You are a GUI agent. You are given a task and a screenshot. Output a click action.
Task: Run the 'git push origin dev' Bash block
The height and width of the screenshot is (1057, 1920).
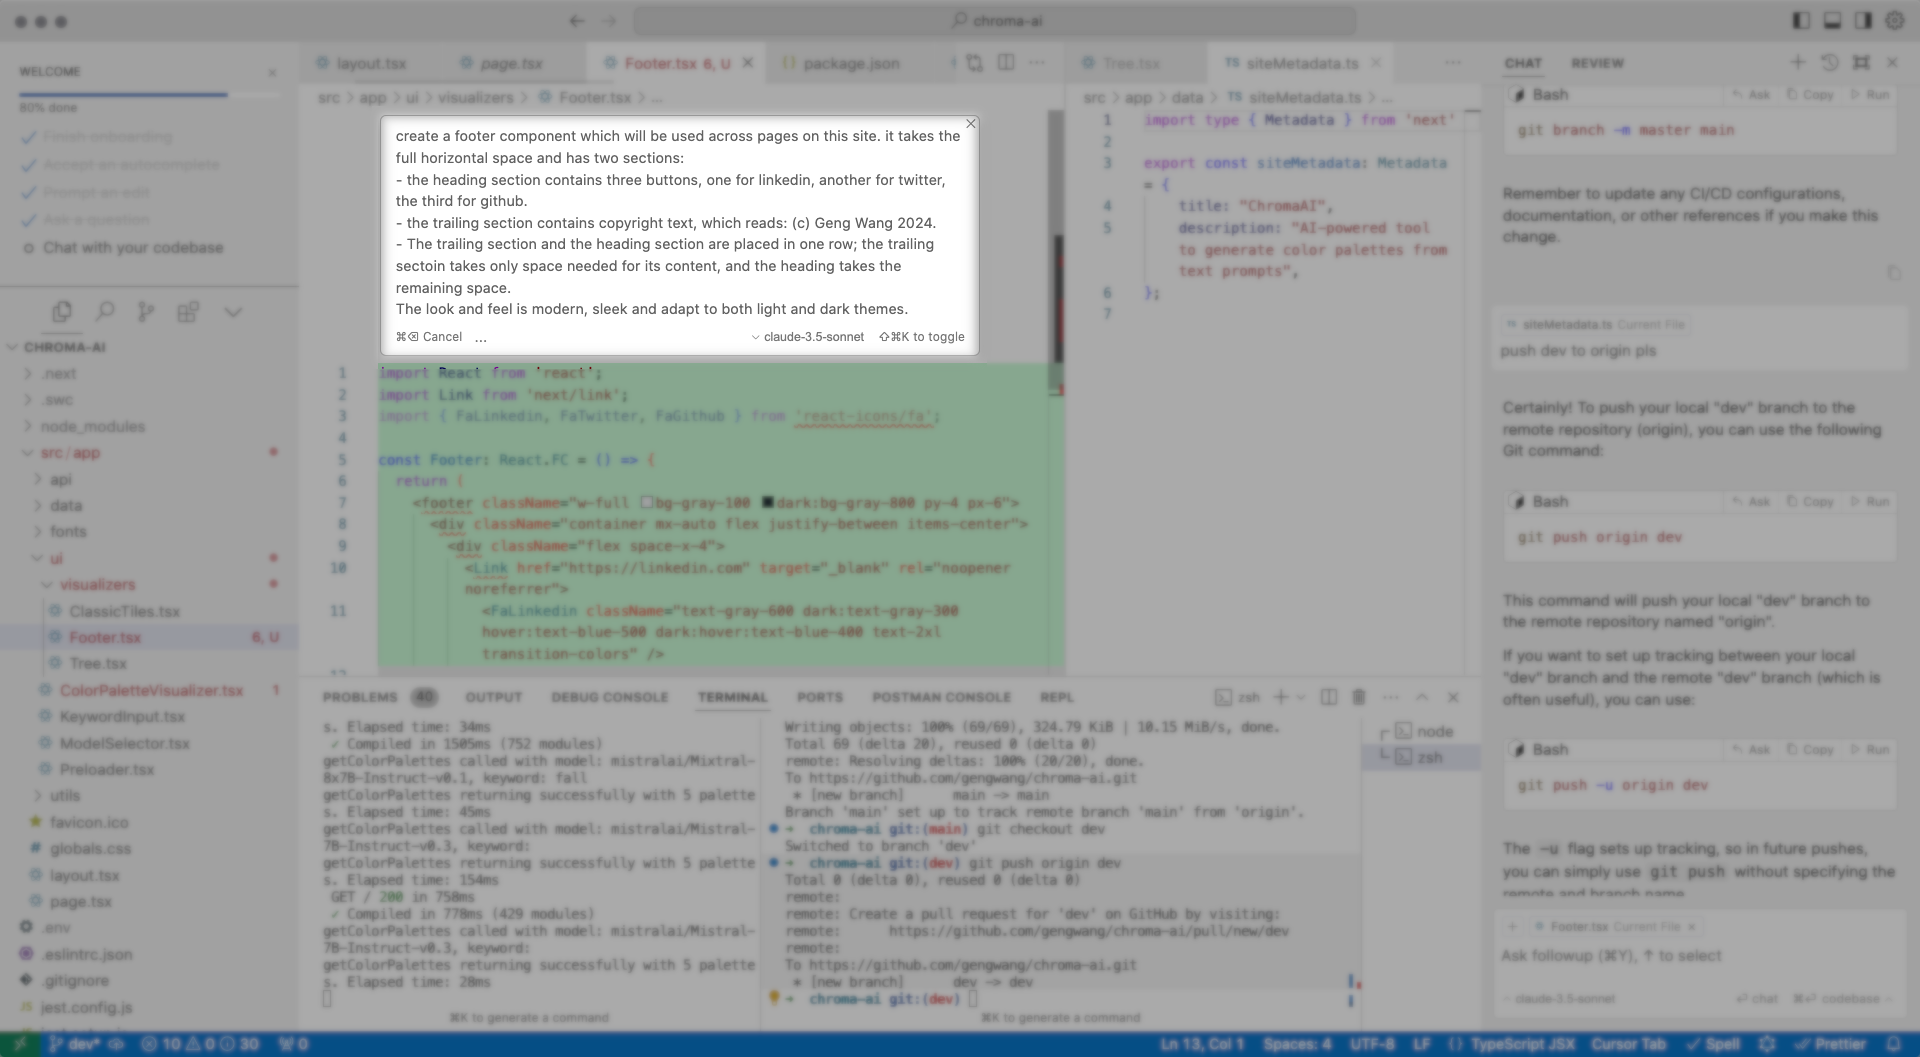point(1870,502)
